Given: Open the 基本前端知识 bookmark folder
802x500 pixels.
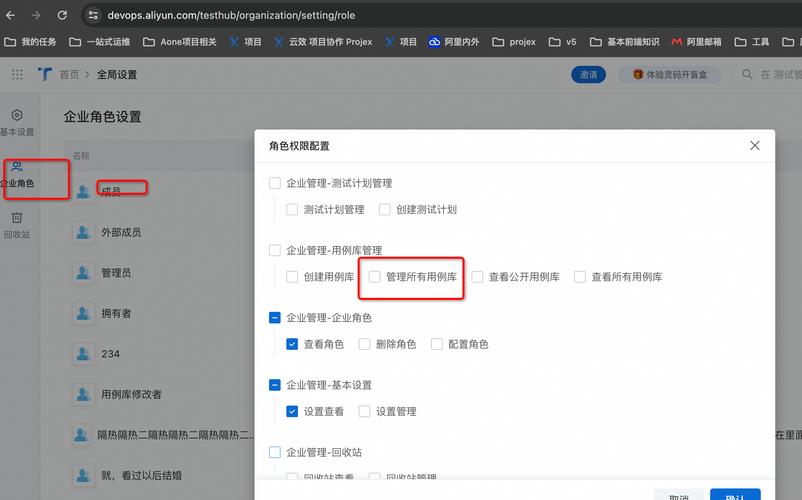Looking at the screenshot, I should pos(625,42).
